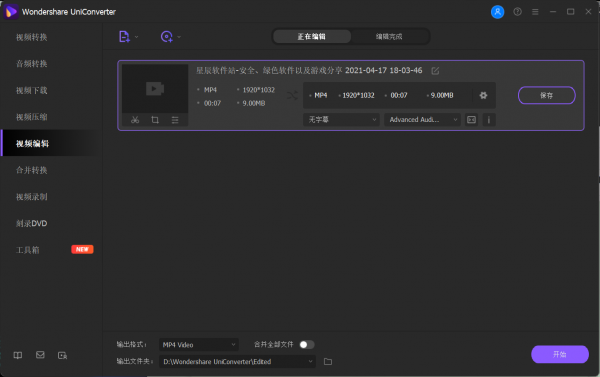Open the Advanced Audi... audio dropdown
The width and height of the screenshot is (600, 377).
click(x=422, y=120)
